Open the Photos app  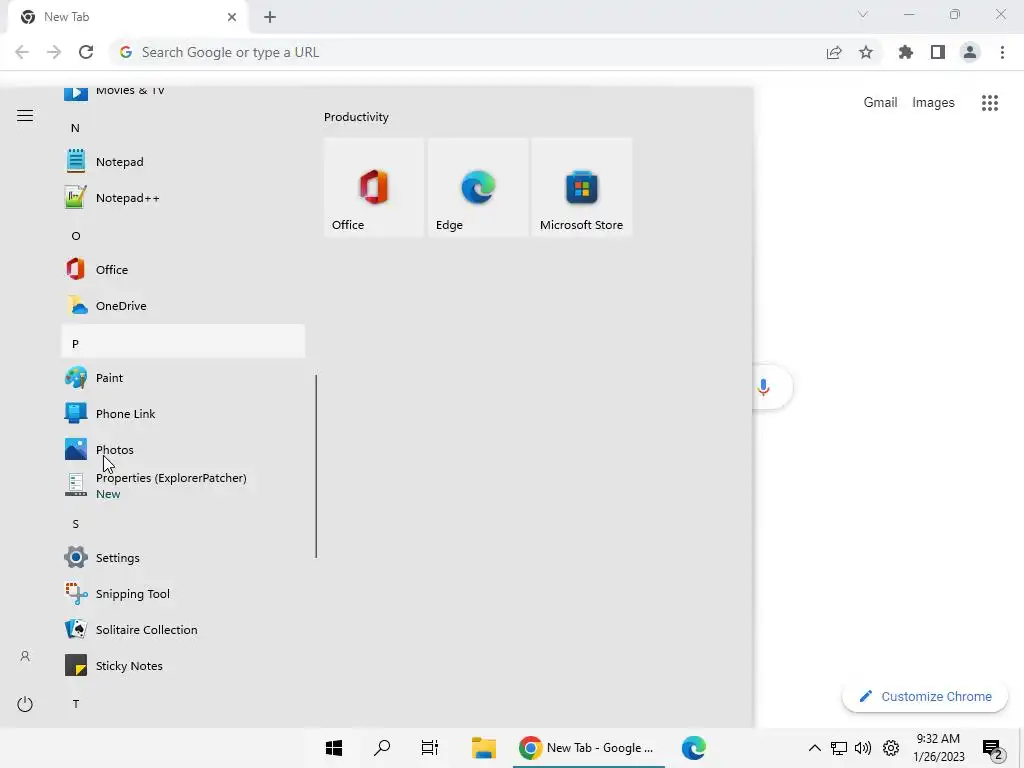click(x=183, y=449)
